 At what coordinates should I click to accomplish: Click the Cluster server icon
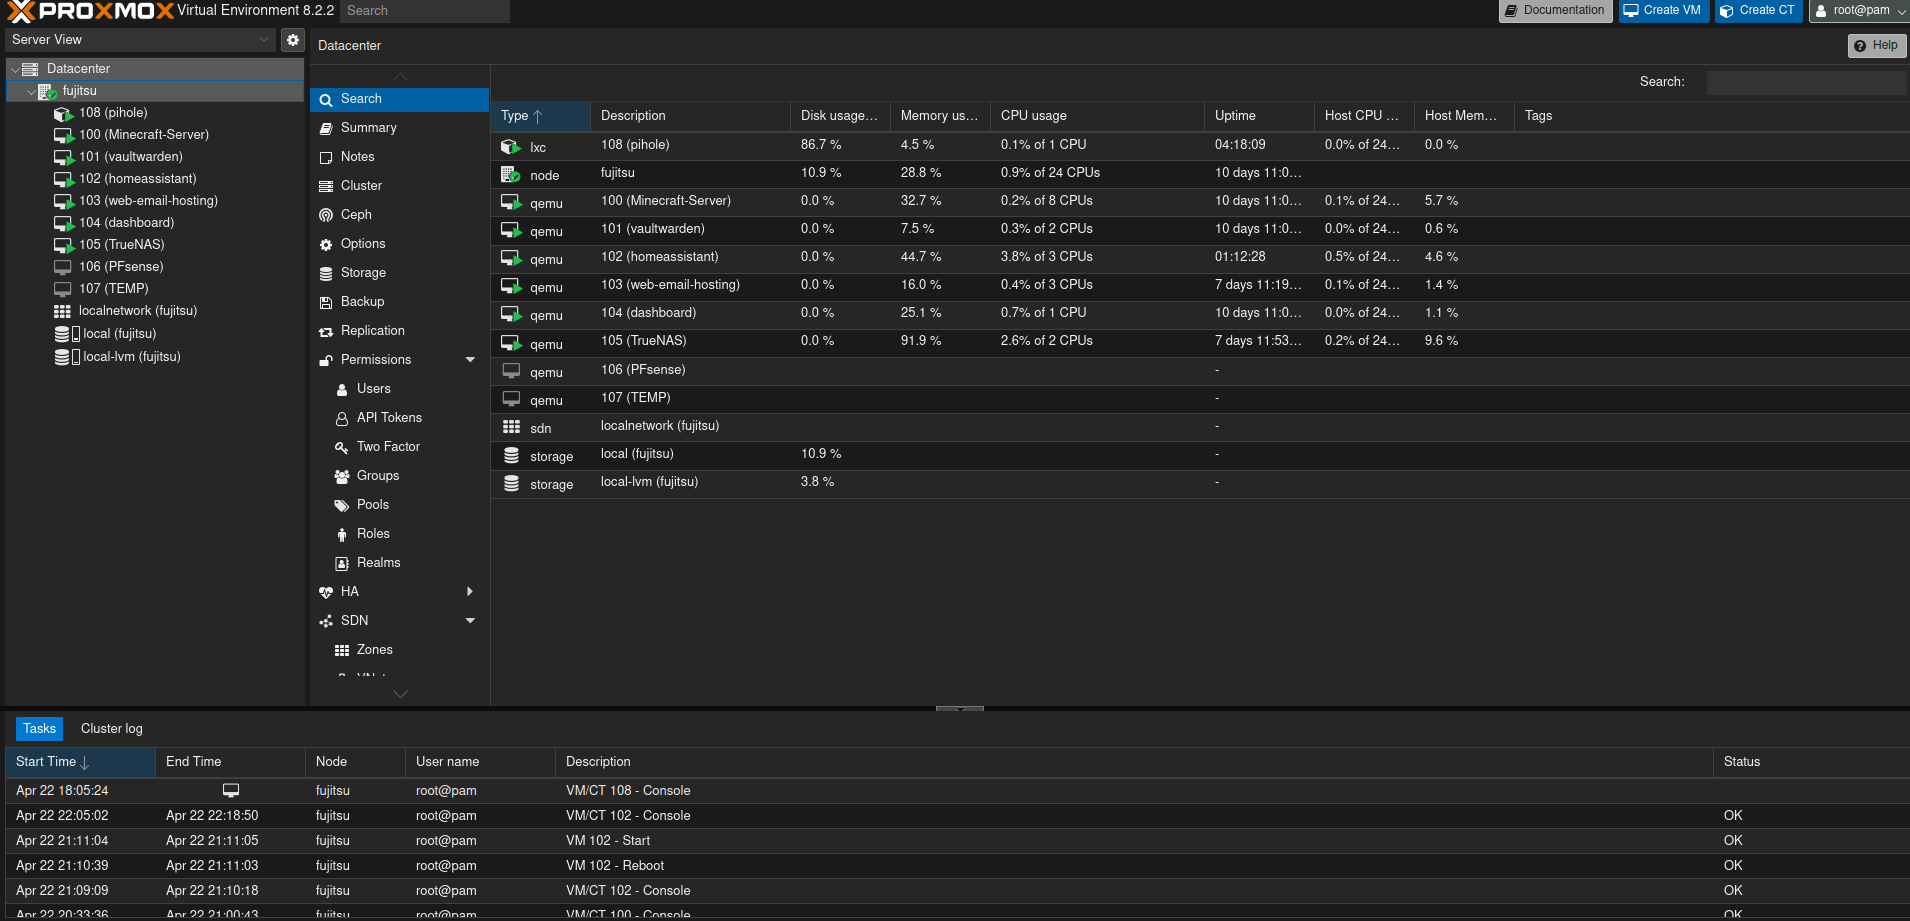click(x=326, y=186)
